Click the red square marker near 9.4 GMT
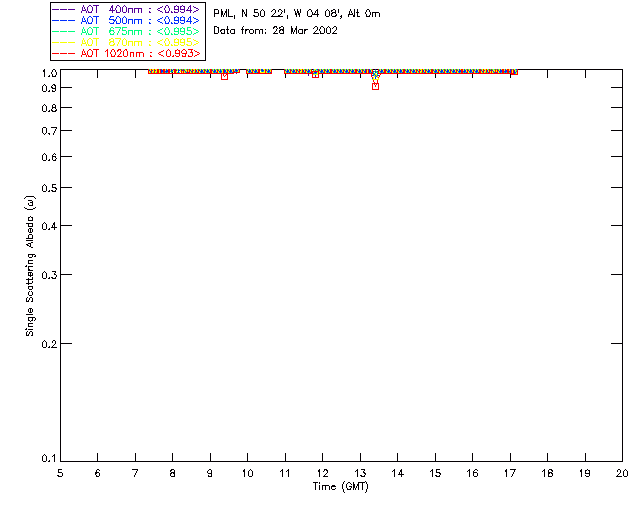This screenshot has width=640, height=512. pos(224,76)
